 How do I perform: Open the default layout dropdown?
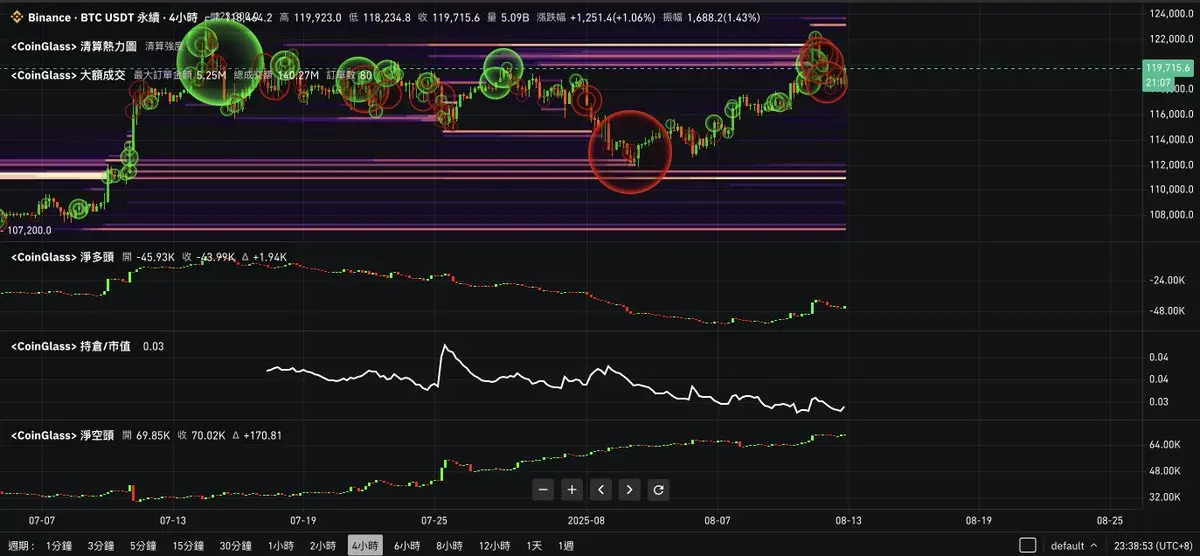tap(1074, 546)
